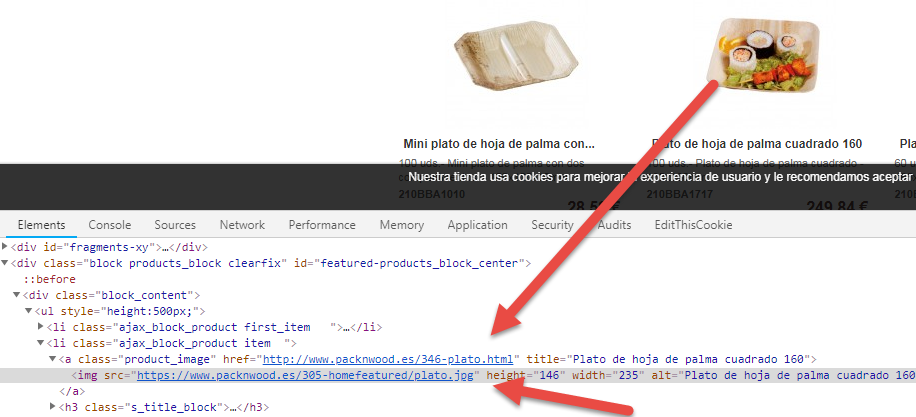Image resolution: width=916 pixels, height=417 pixels.
Task: Click the sushi plate product image
Action: pyautogui.click(x=762, y=54)
